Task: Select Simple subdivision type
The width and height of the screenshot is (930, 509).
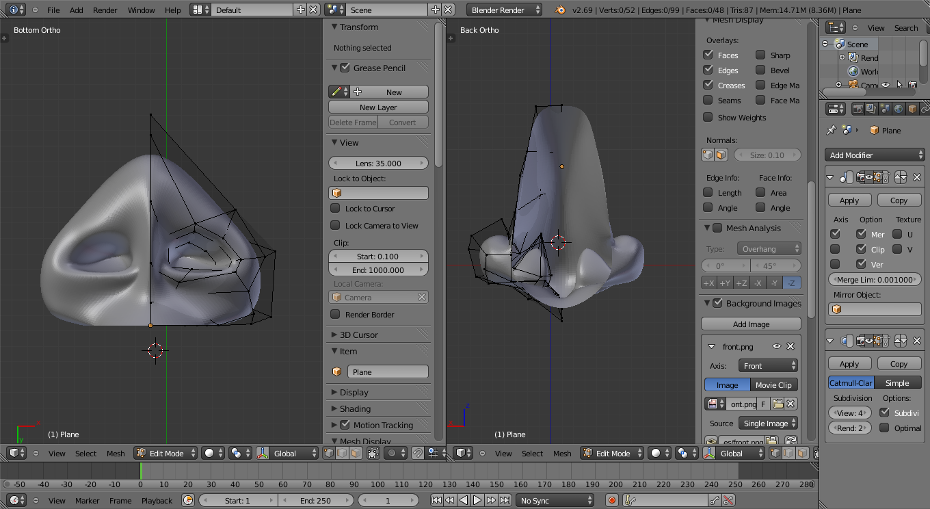Action: 897,383
